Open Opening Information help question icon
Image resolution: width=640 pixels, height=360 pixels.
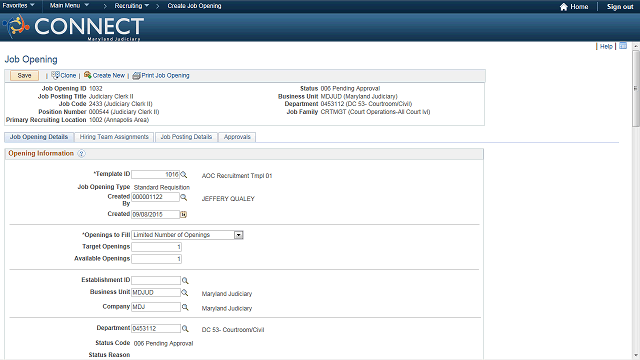[x=81, y=153]
